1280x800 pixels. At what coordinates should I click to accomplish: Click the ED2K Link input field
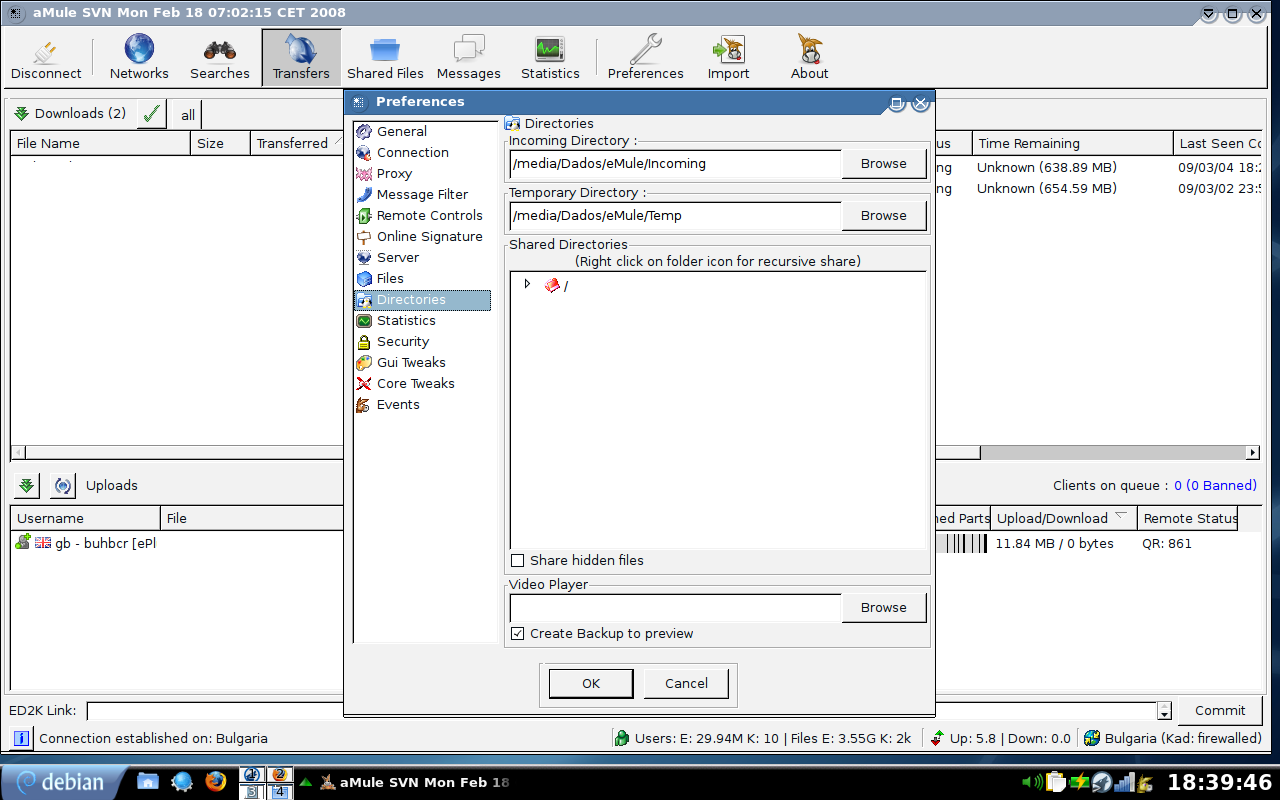tap(621, 711)
